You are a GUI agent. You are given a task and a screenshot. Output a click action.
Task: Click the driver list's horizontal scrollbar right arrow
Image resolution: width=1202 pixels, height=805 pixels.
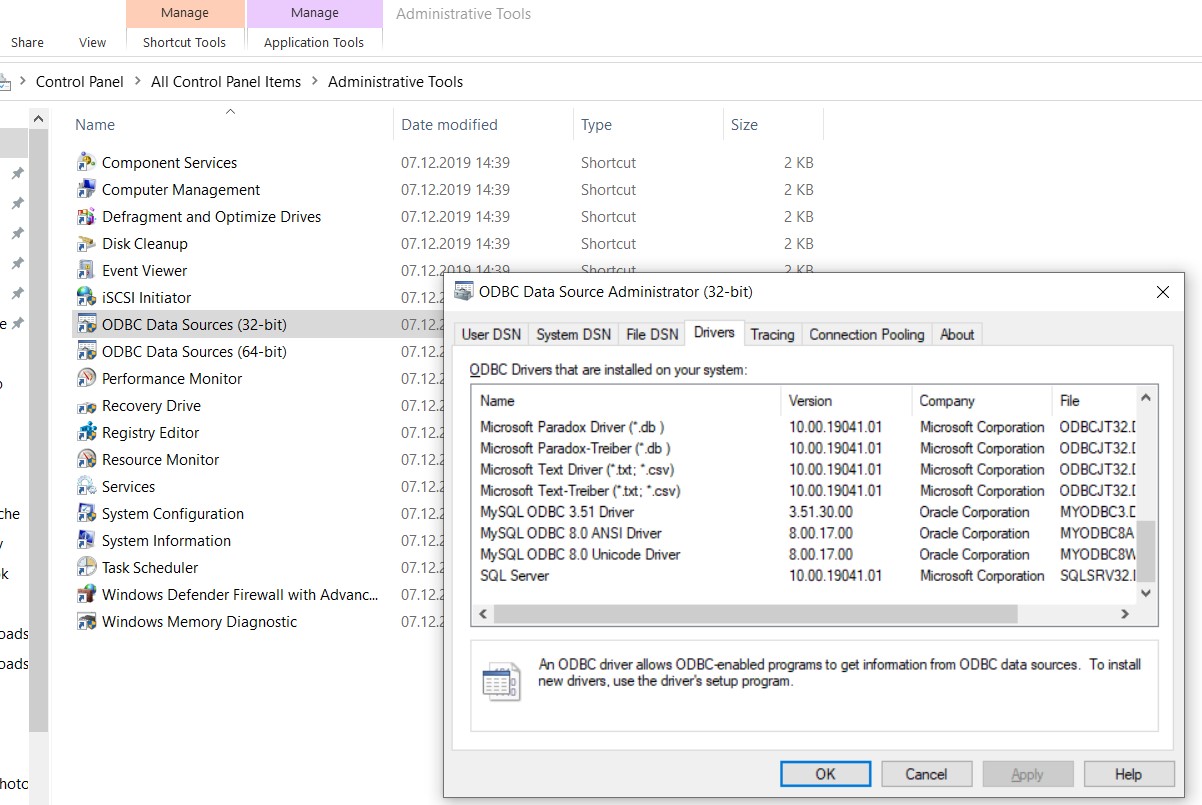(x=1125, y=614)
